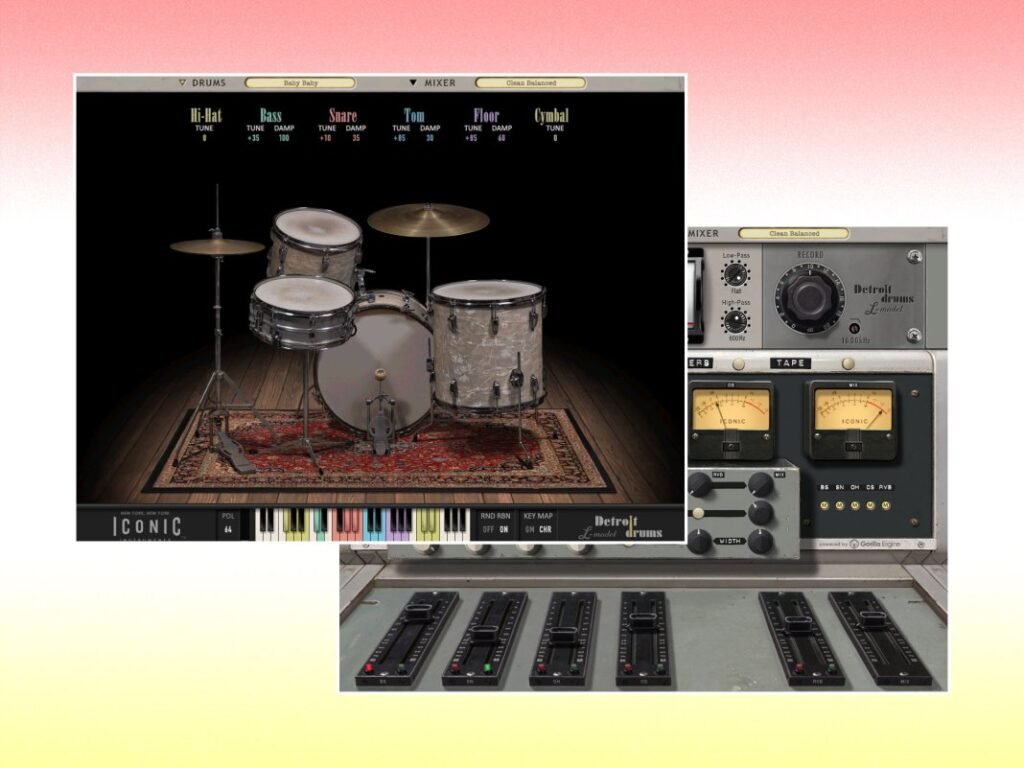Select the Snare drum label
1024x768 pixels.
click(343, 116)
